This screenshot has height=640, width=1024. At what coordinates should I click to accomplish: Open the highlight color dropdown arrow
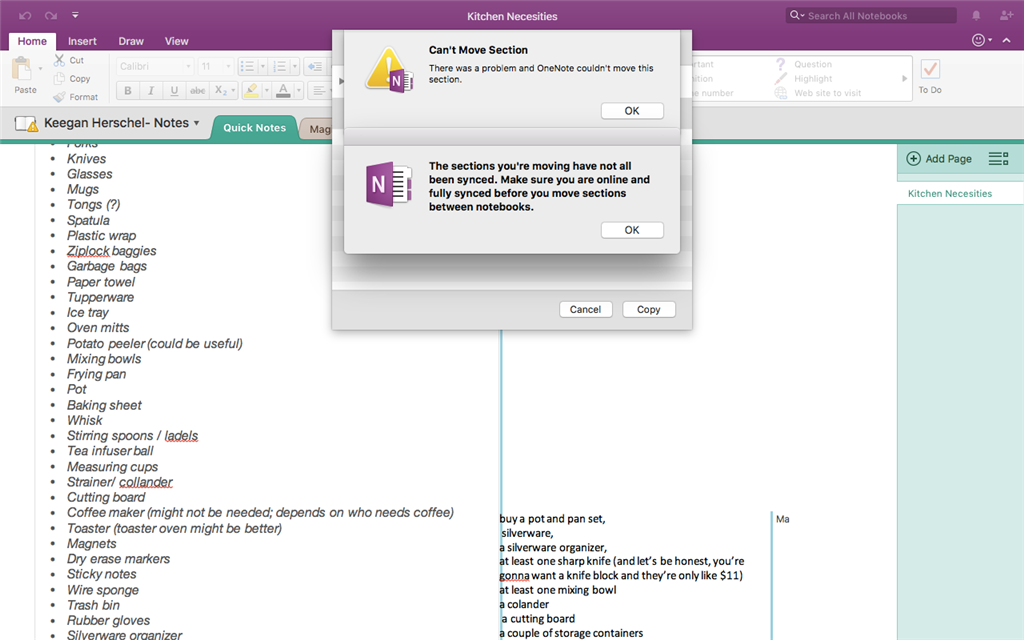266,91
